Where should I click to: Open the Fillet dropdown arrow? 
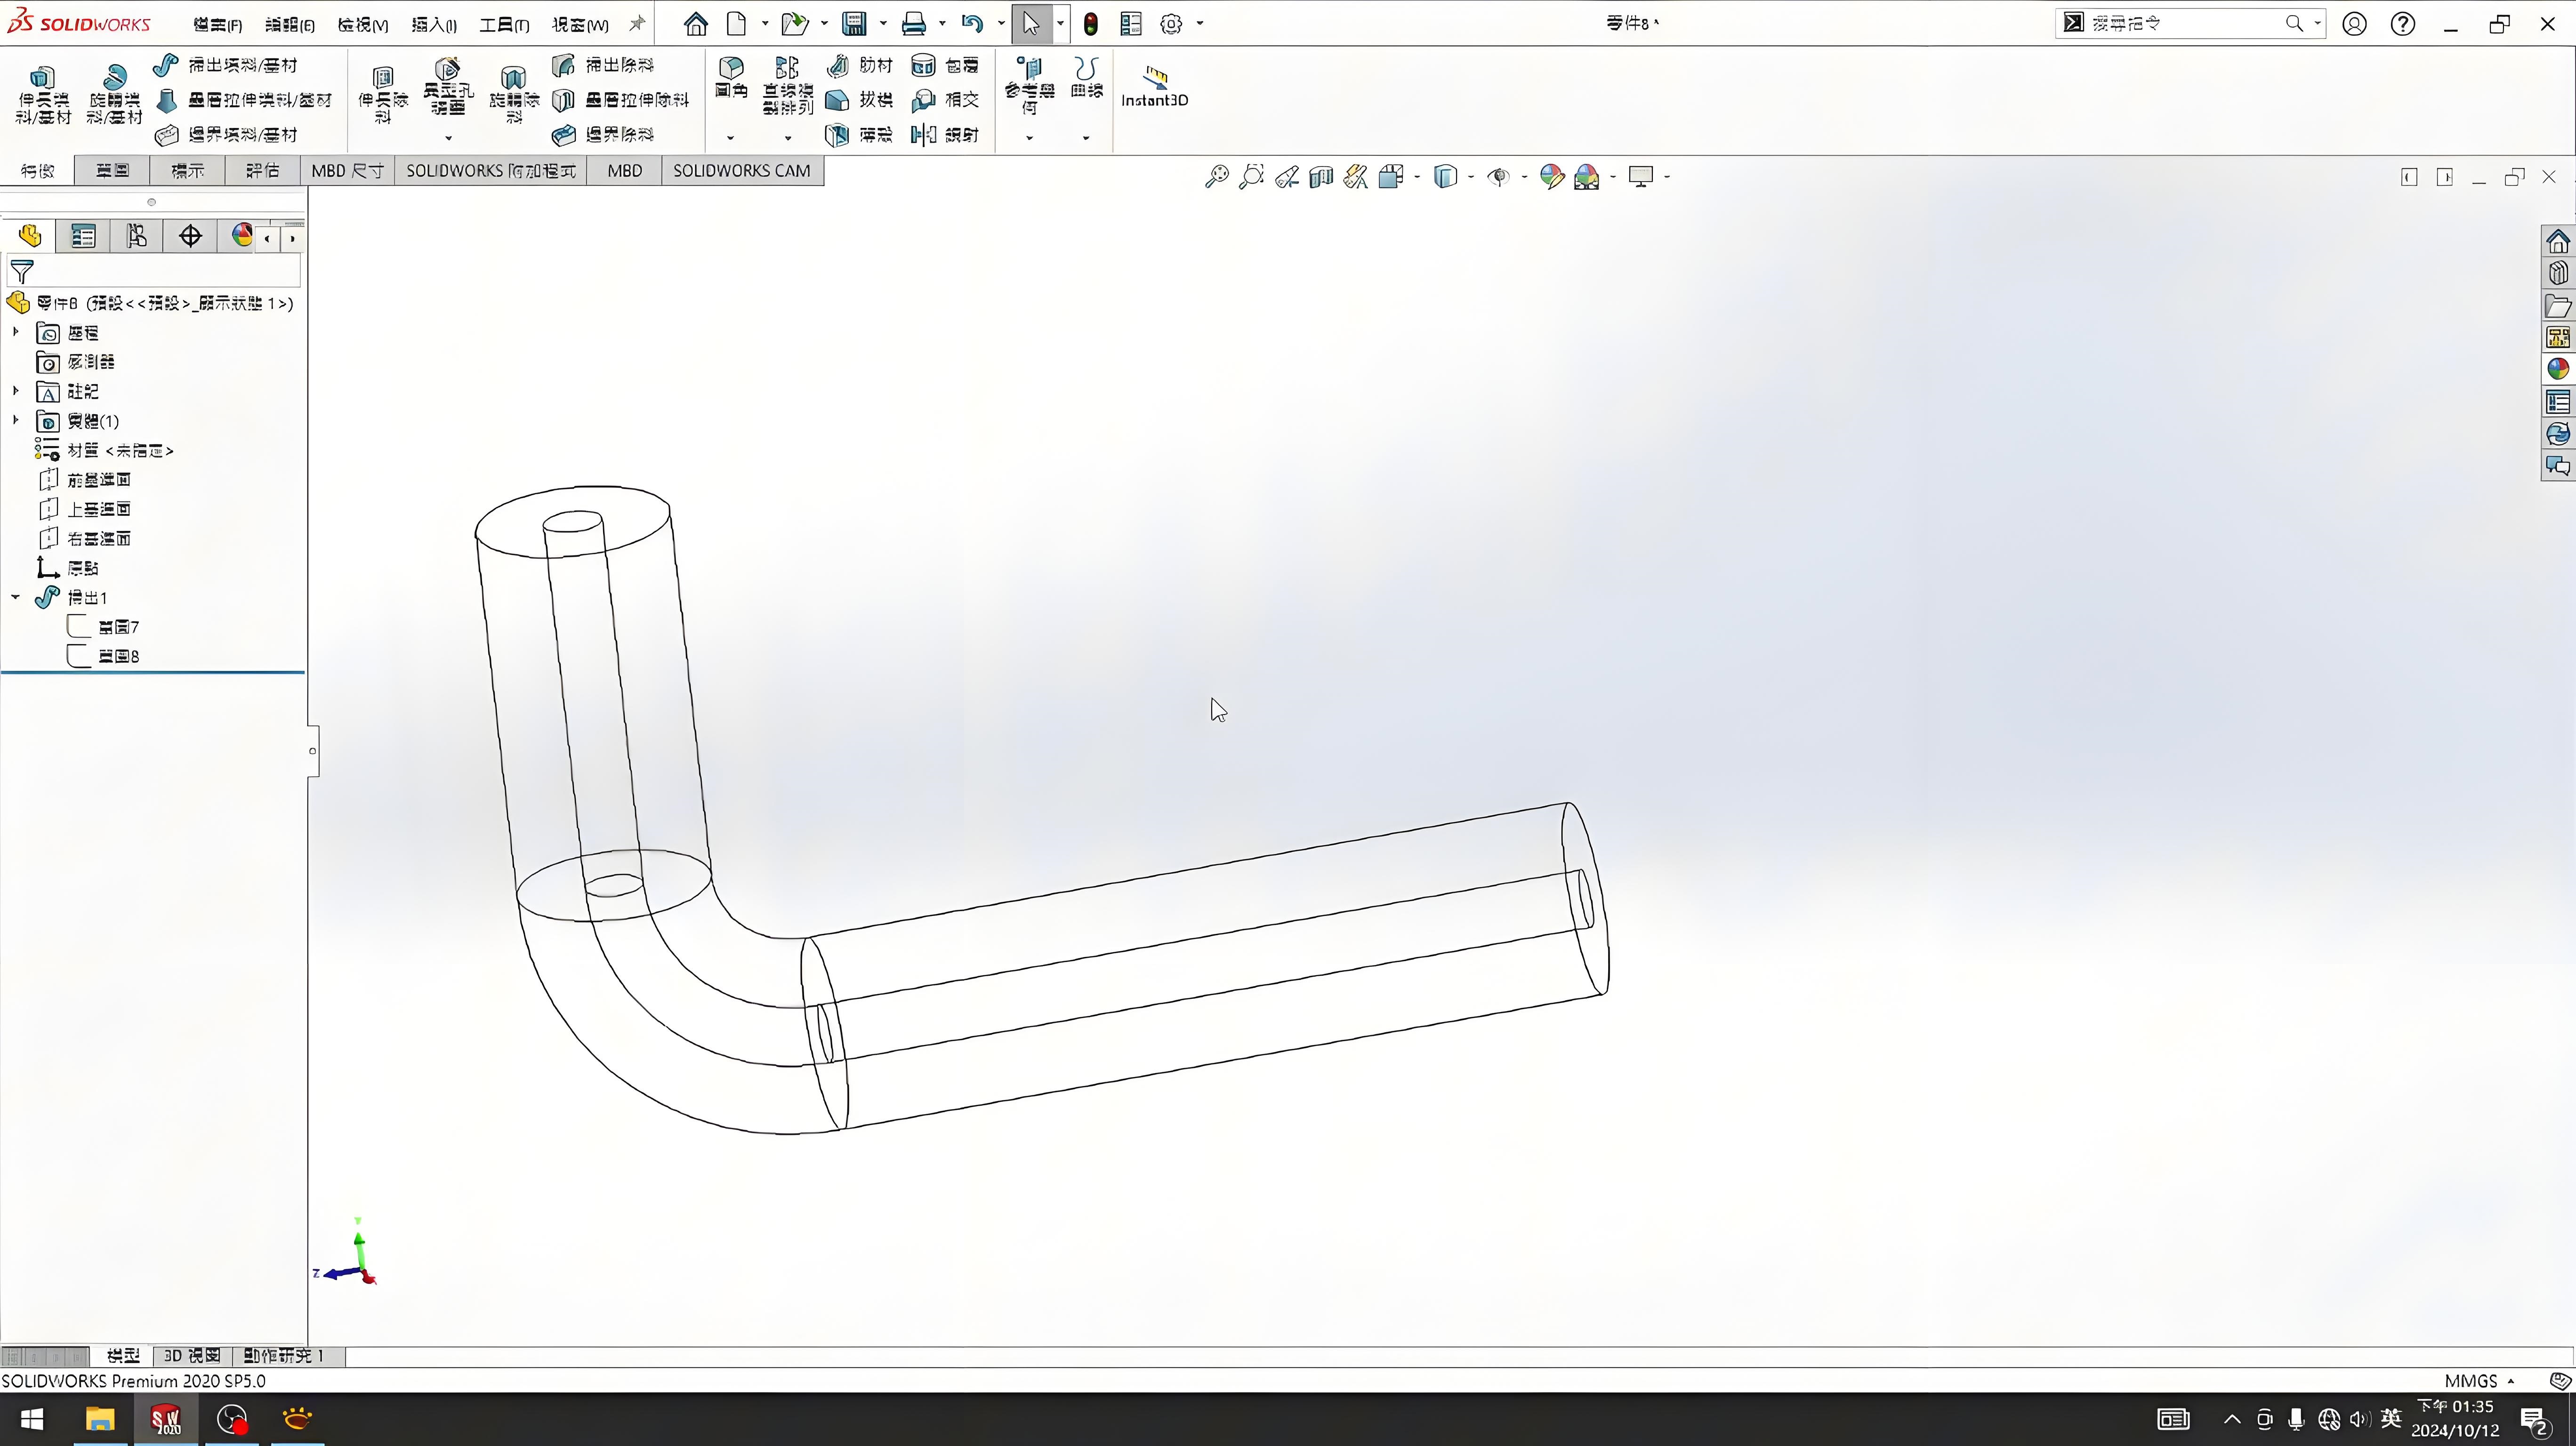click(x=730, y=138)
